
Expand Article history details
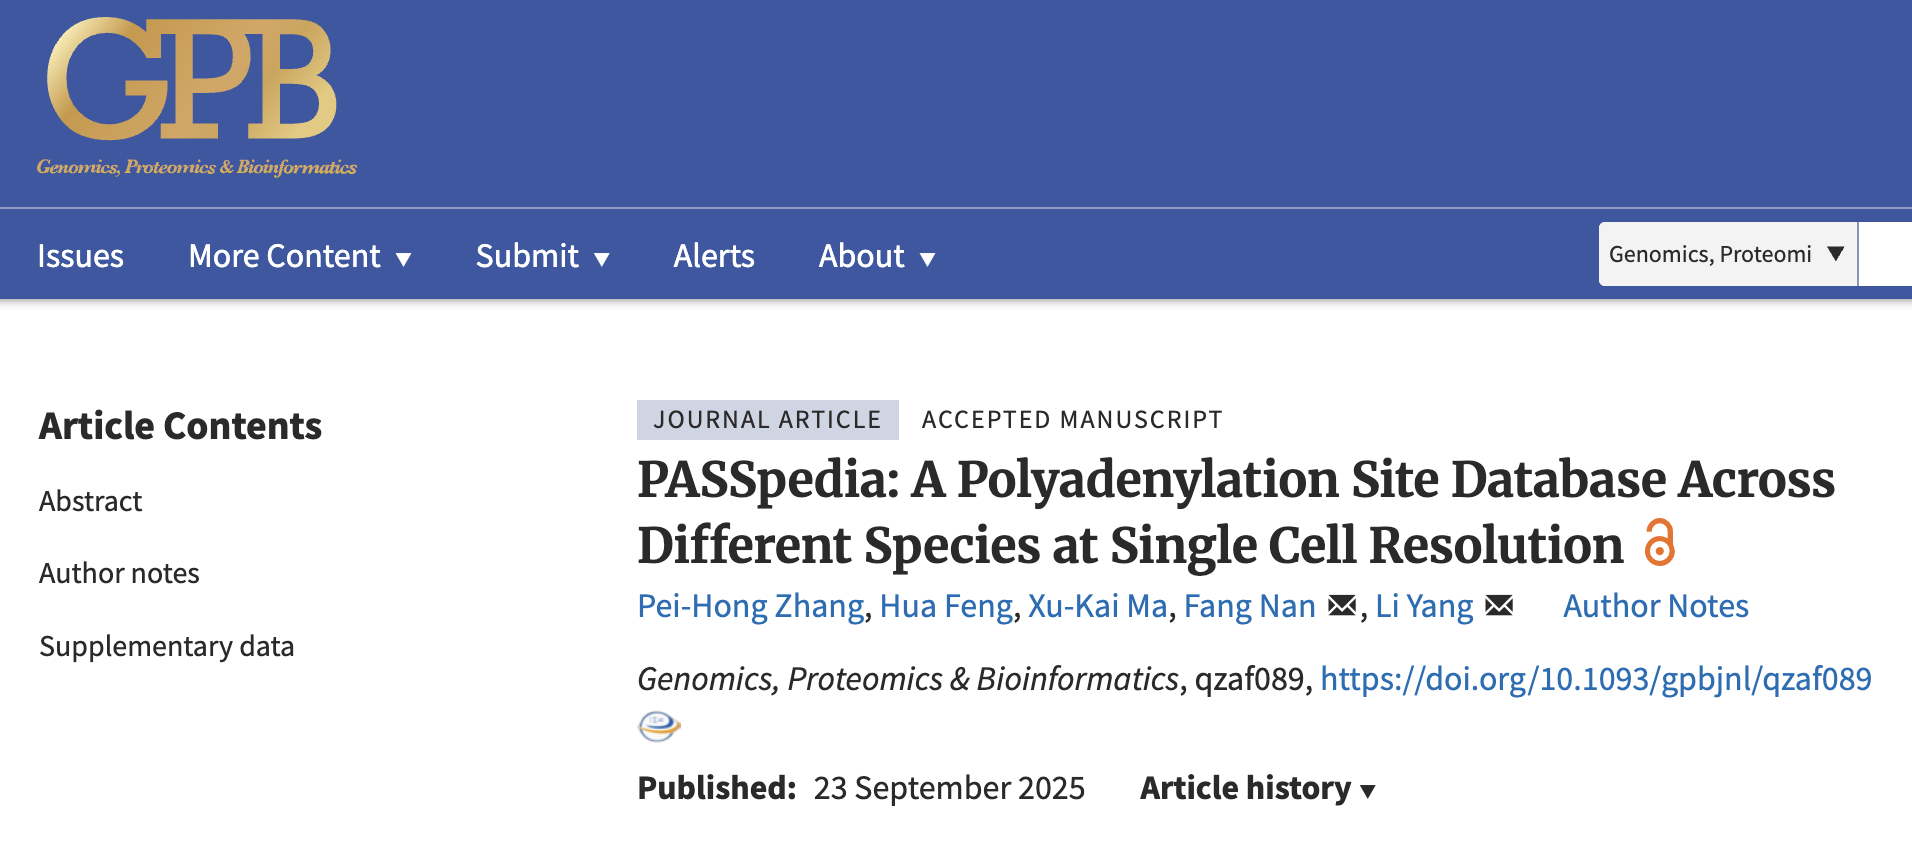point(1258,788)
